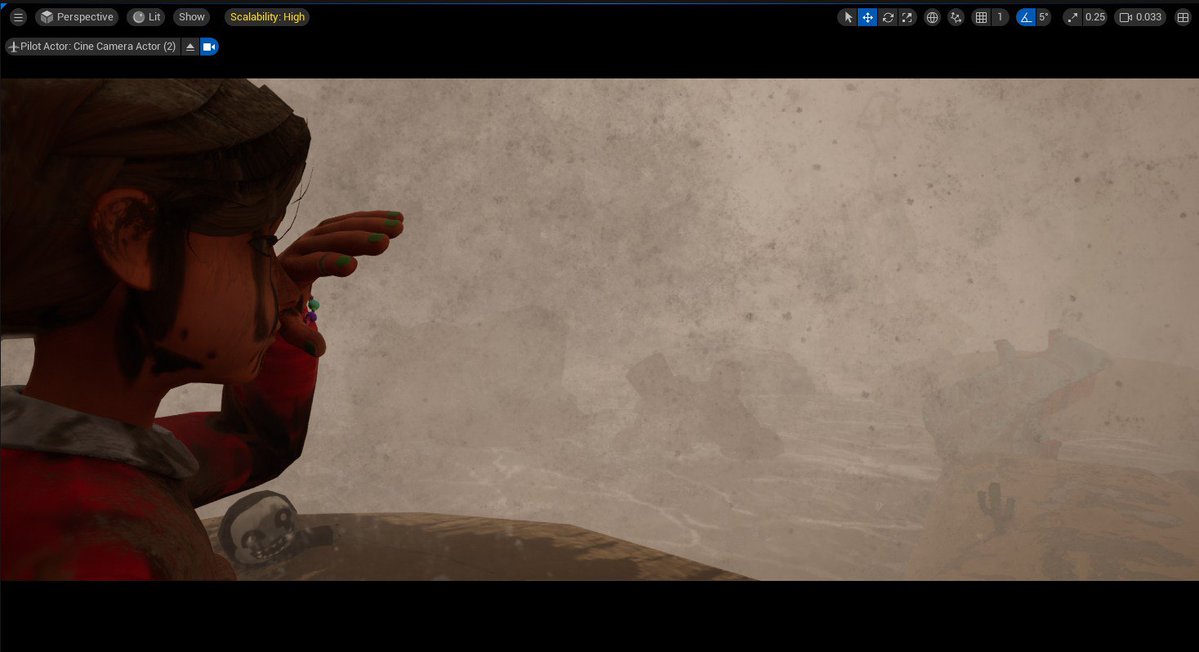The image size is (1199, 652).
Task: Open the rotation snap 5° dropdown
Action: pos(1045,17)
